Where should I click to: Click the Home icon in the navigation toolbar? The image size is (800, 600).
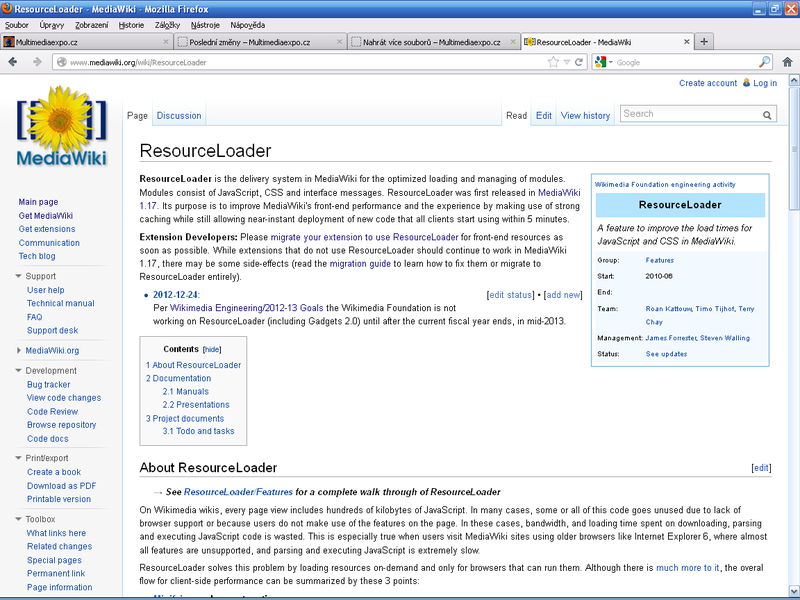pyautogui.click(x=787, y=62)
